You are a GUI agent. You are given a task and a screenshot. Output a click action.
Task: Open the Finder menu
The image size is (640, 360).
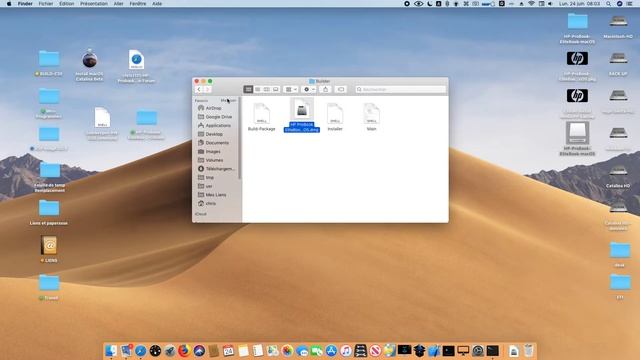(25, 4)
